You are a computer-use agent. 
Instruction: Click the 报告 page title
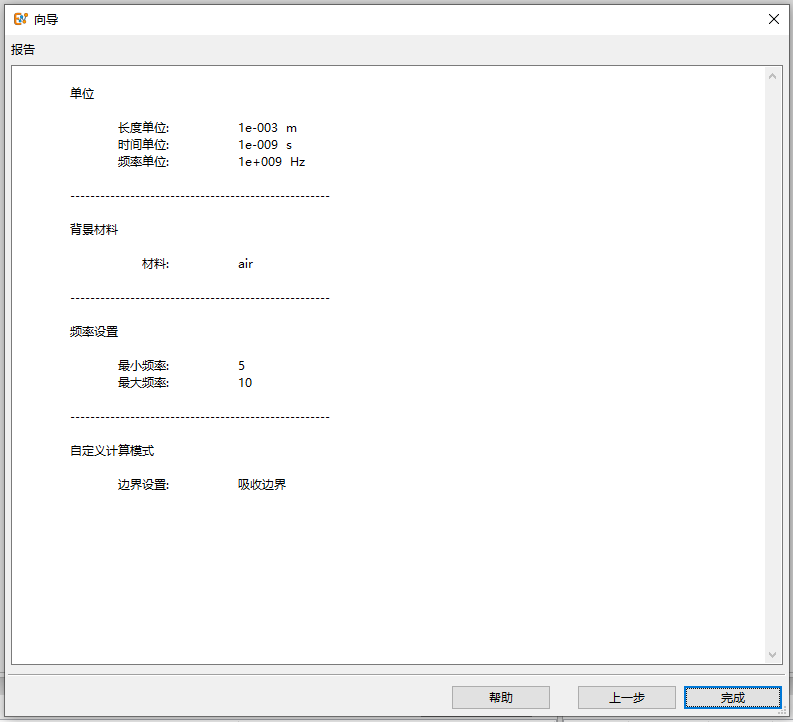23,50
